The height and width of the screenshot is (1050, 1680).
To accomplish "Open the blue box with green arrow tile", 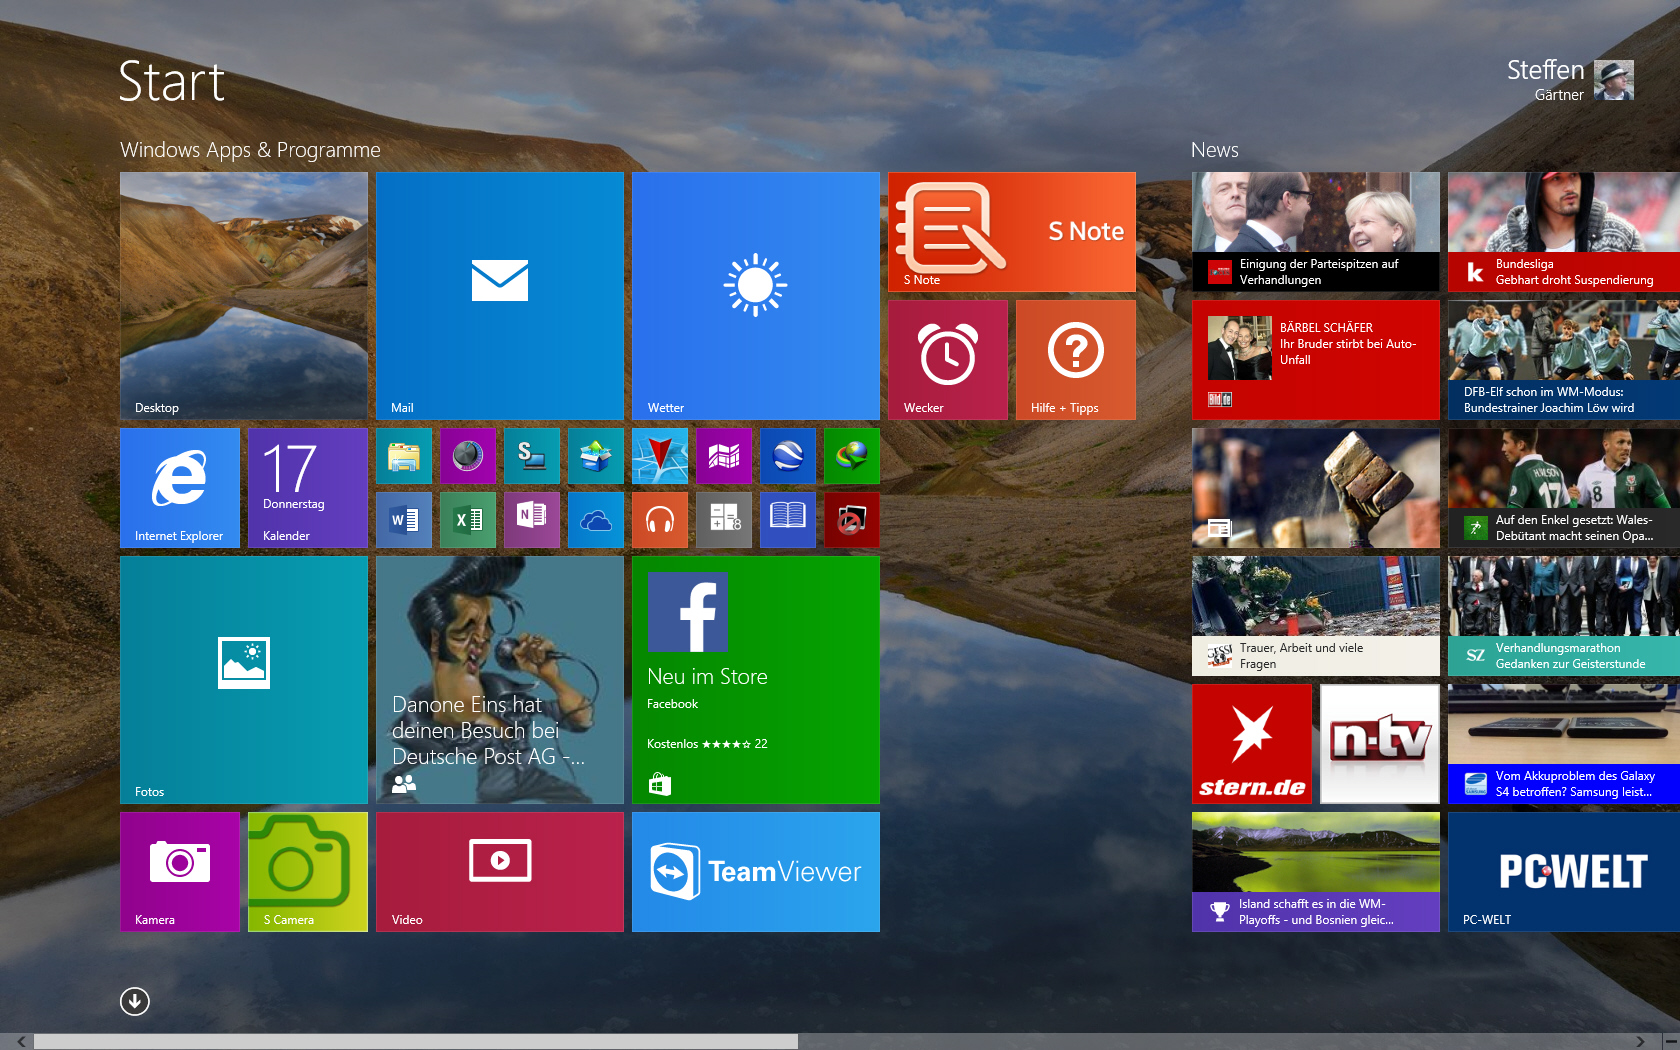I will [x=596, y=456].
